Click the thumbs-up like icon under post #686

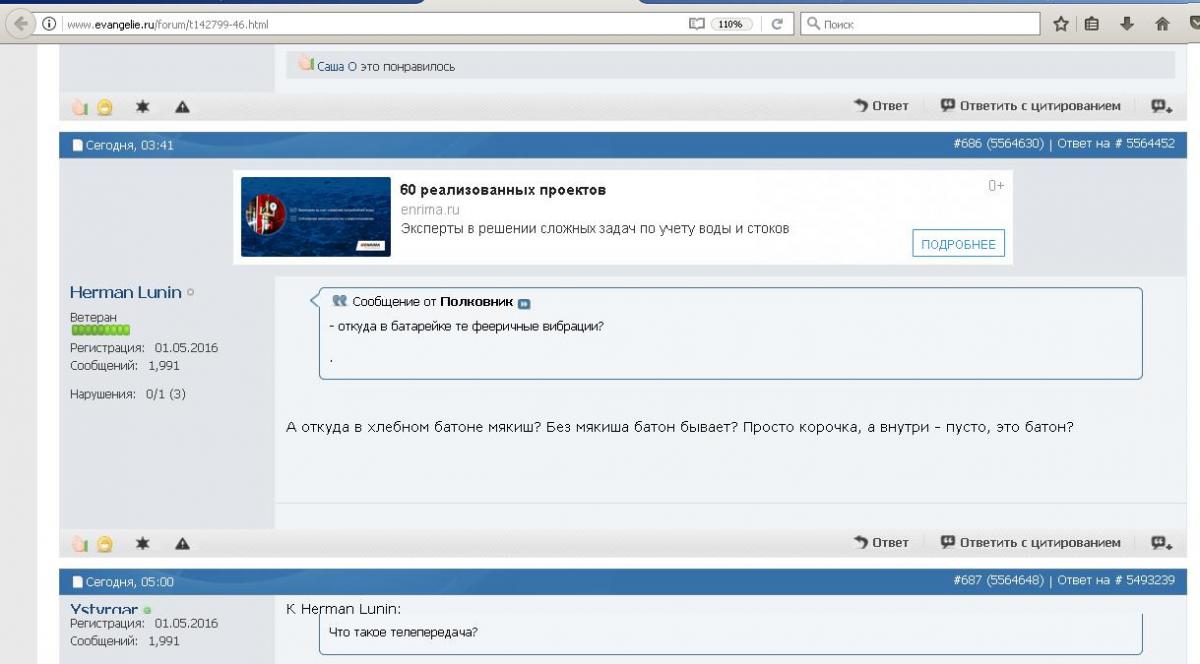pos(79,544)
